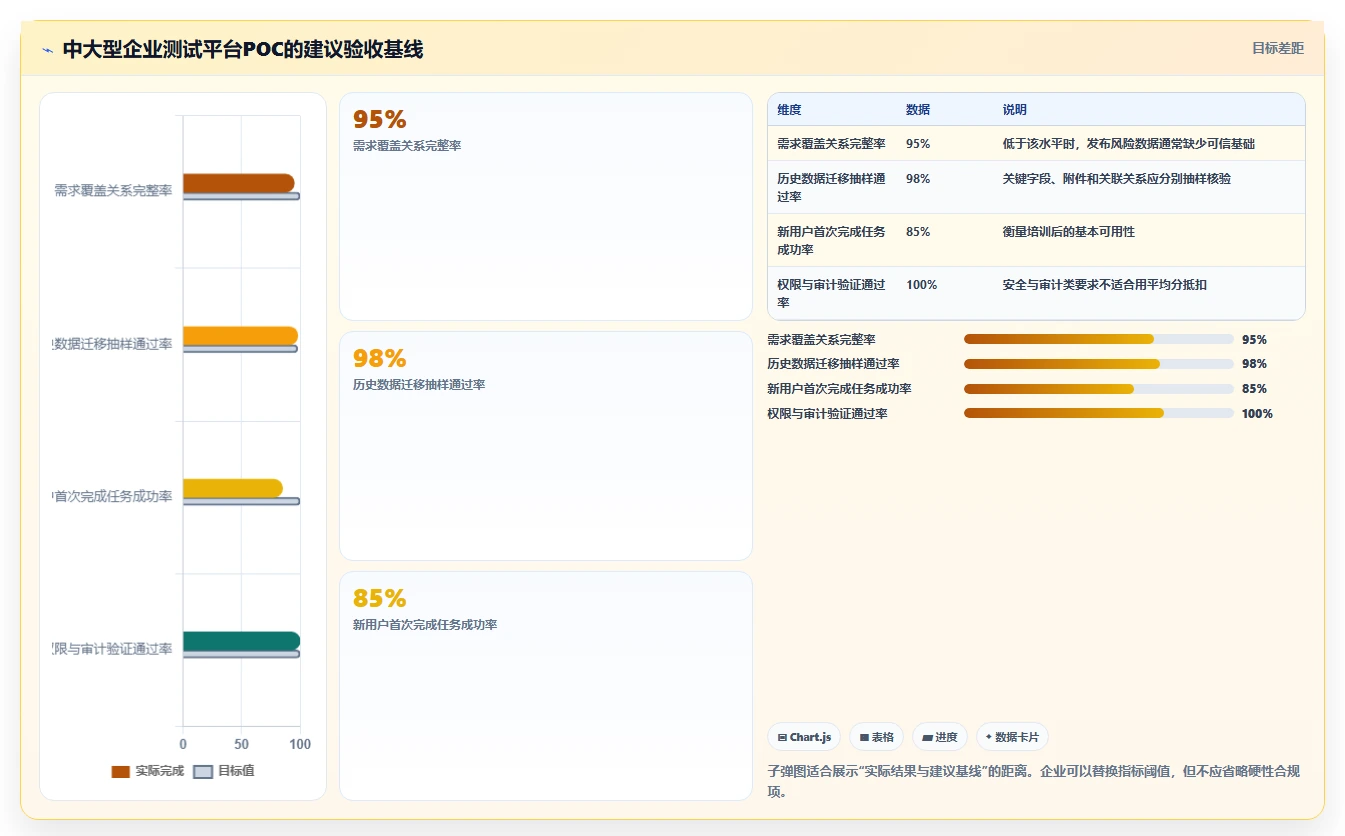Click the 进度 tag
The image size is (1345, 836).
(x=940, y=737)
